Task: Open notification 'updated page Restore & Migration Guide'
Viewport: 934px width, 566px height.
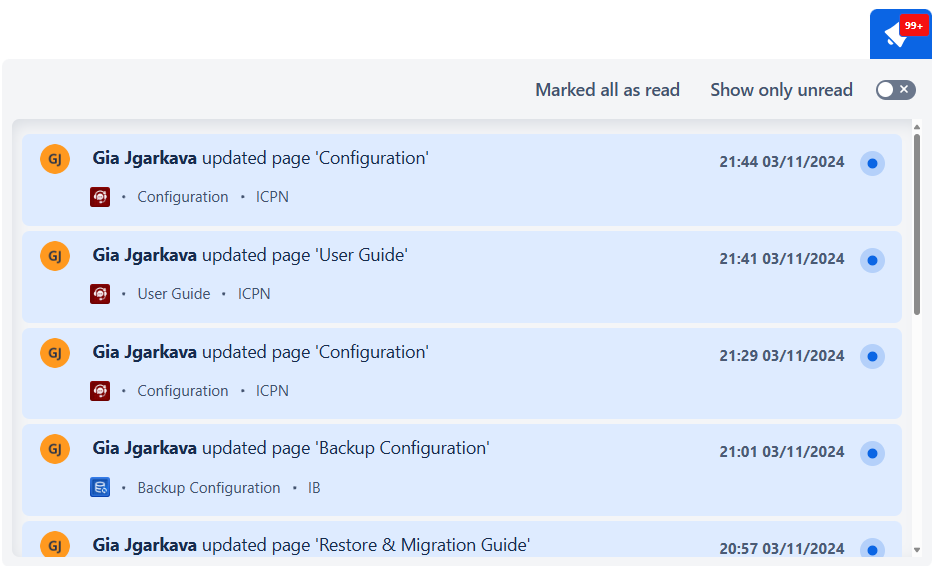Action: pos(462,541)
